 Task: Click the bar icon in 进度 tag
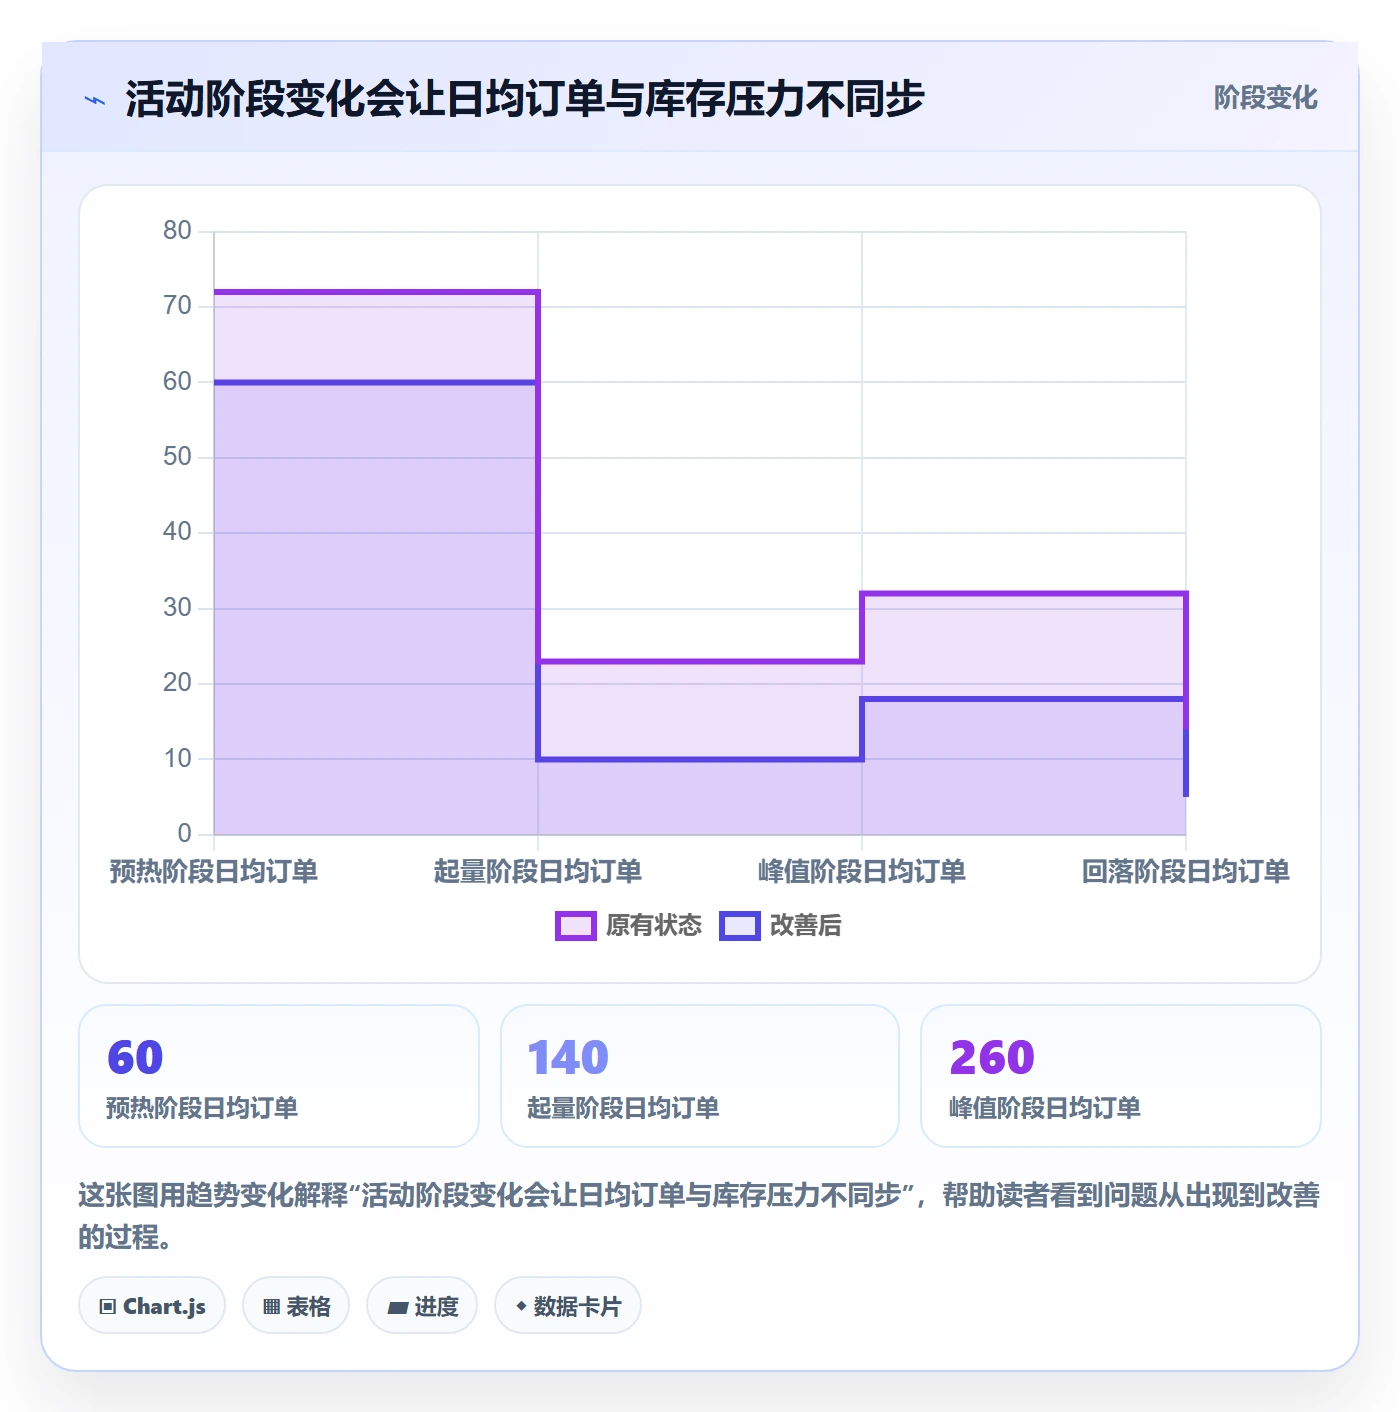coord(397,1307)
